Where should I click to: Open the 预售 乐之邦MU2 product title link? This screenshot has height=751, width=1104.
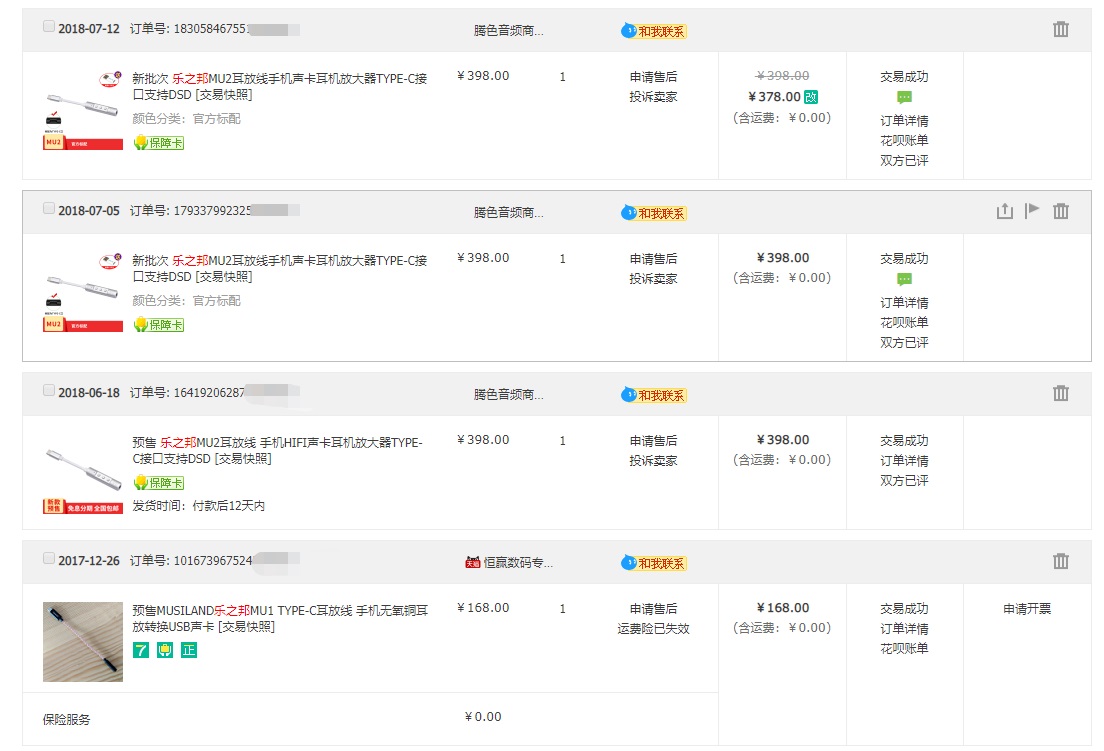tap(278, 450)
